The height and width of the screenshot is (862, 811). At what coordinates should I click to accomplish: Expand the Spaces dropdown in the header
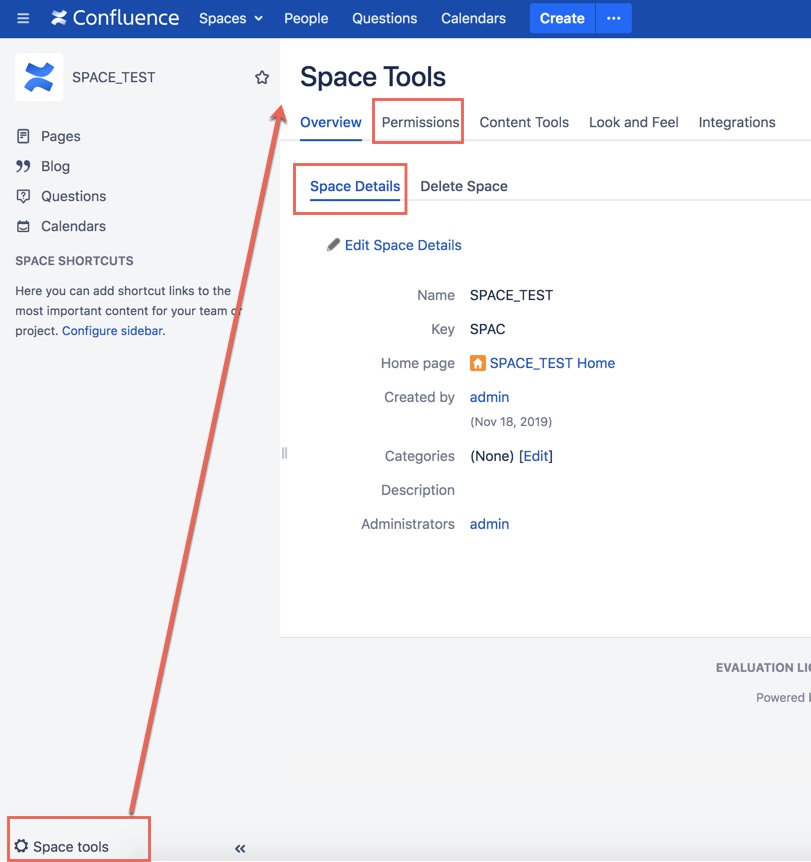pyautogui.click(x=230, y=18)
